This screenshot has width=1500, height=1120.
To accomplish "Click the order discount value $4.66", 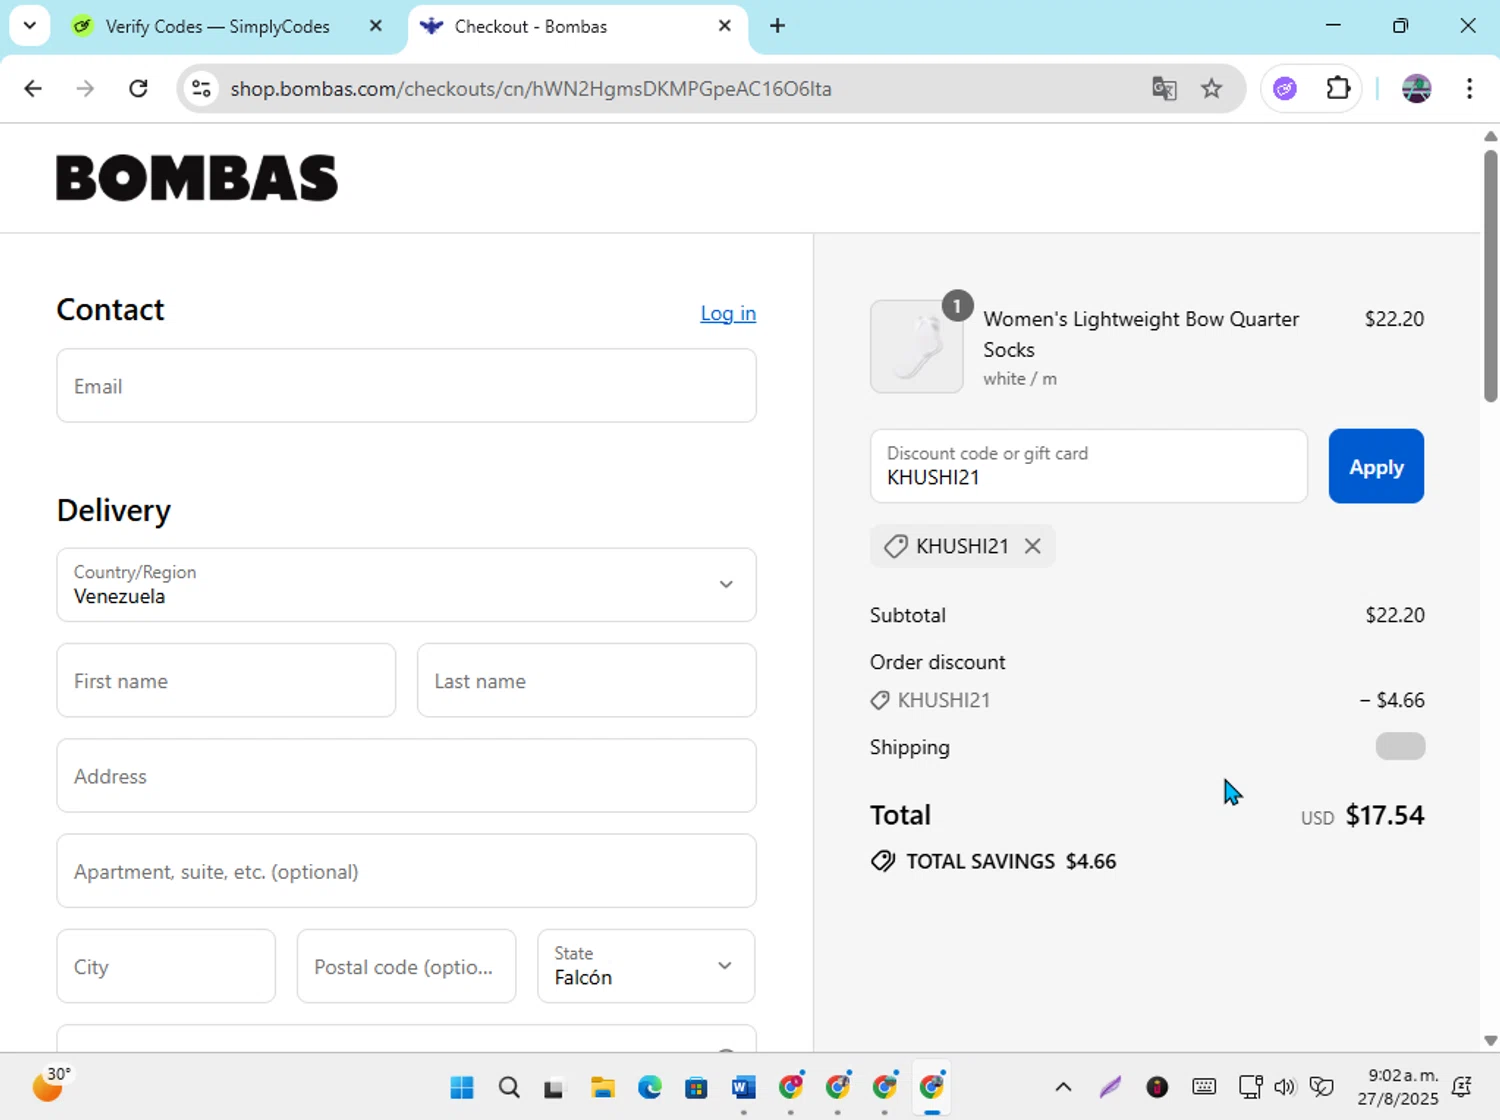I will tap(1392, 700).
